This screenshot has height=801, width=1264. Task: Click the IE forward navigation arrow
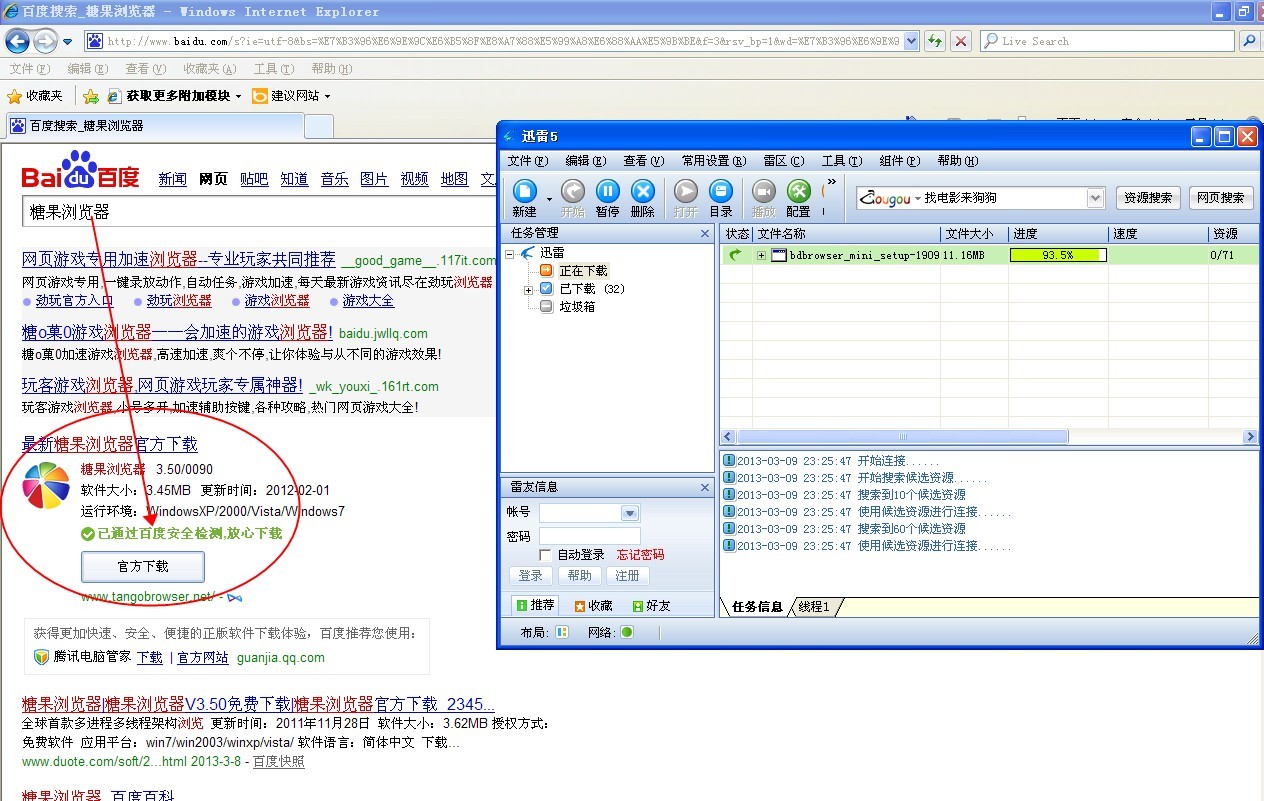coord(45,41)
